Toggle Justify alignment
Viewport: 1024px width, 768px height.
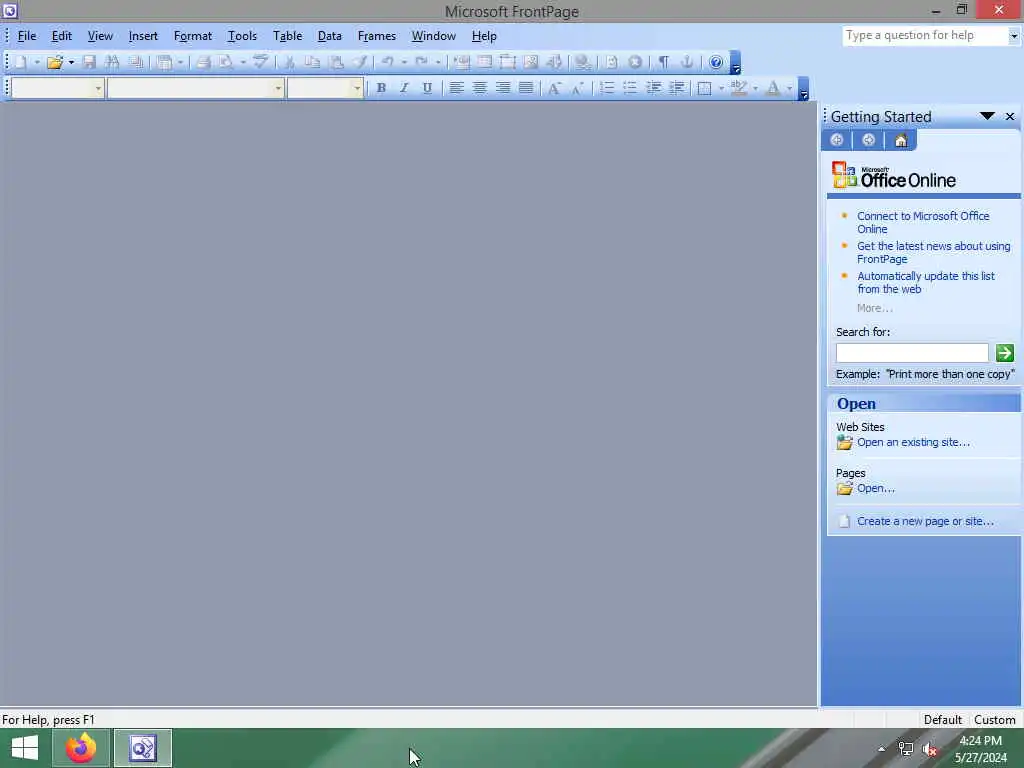pos(526,88)
